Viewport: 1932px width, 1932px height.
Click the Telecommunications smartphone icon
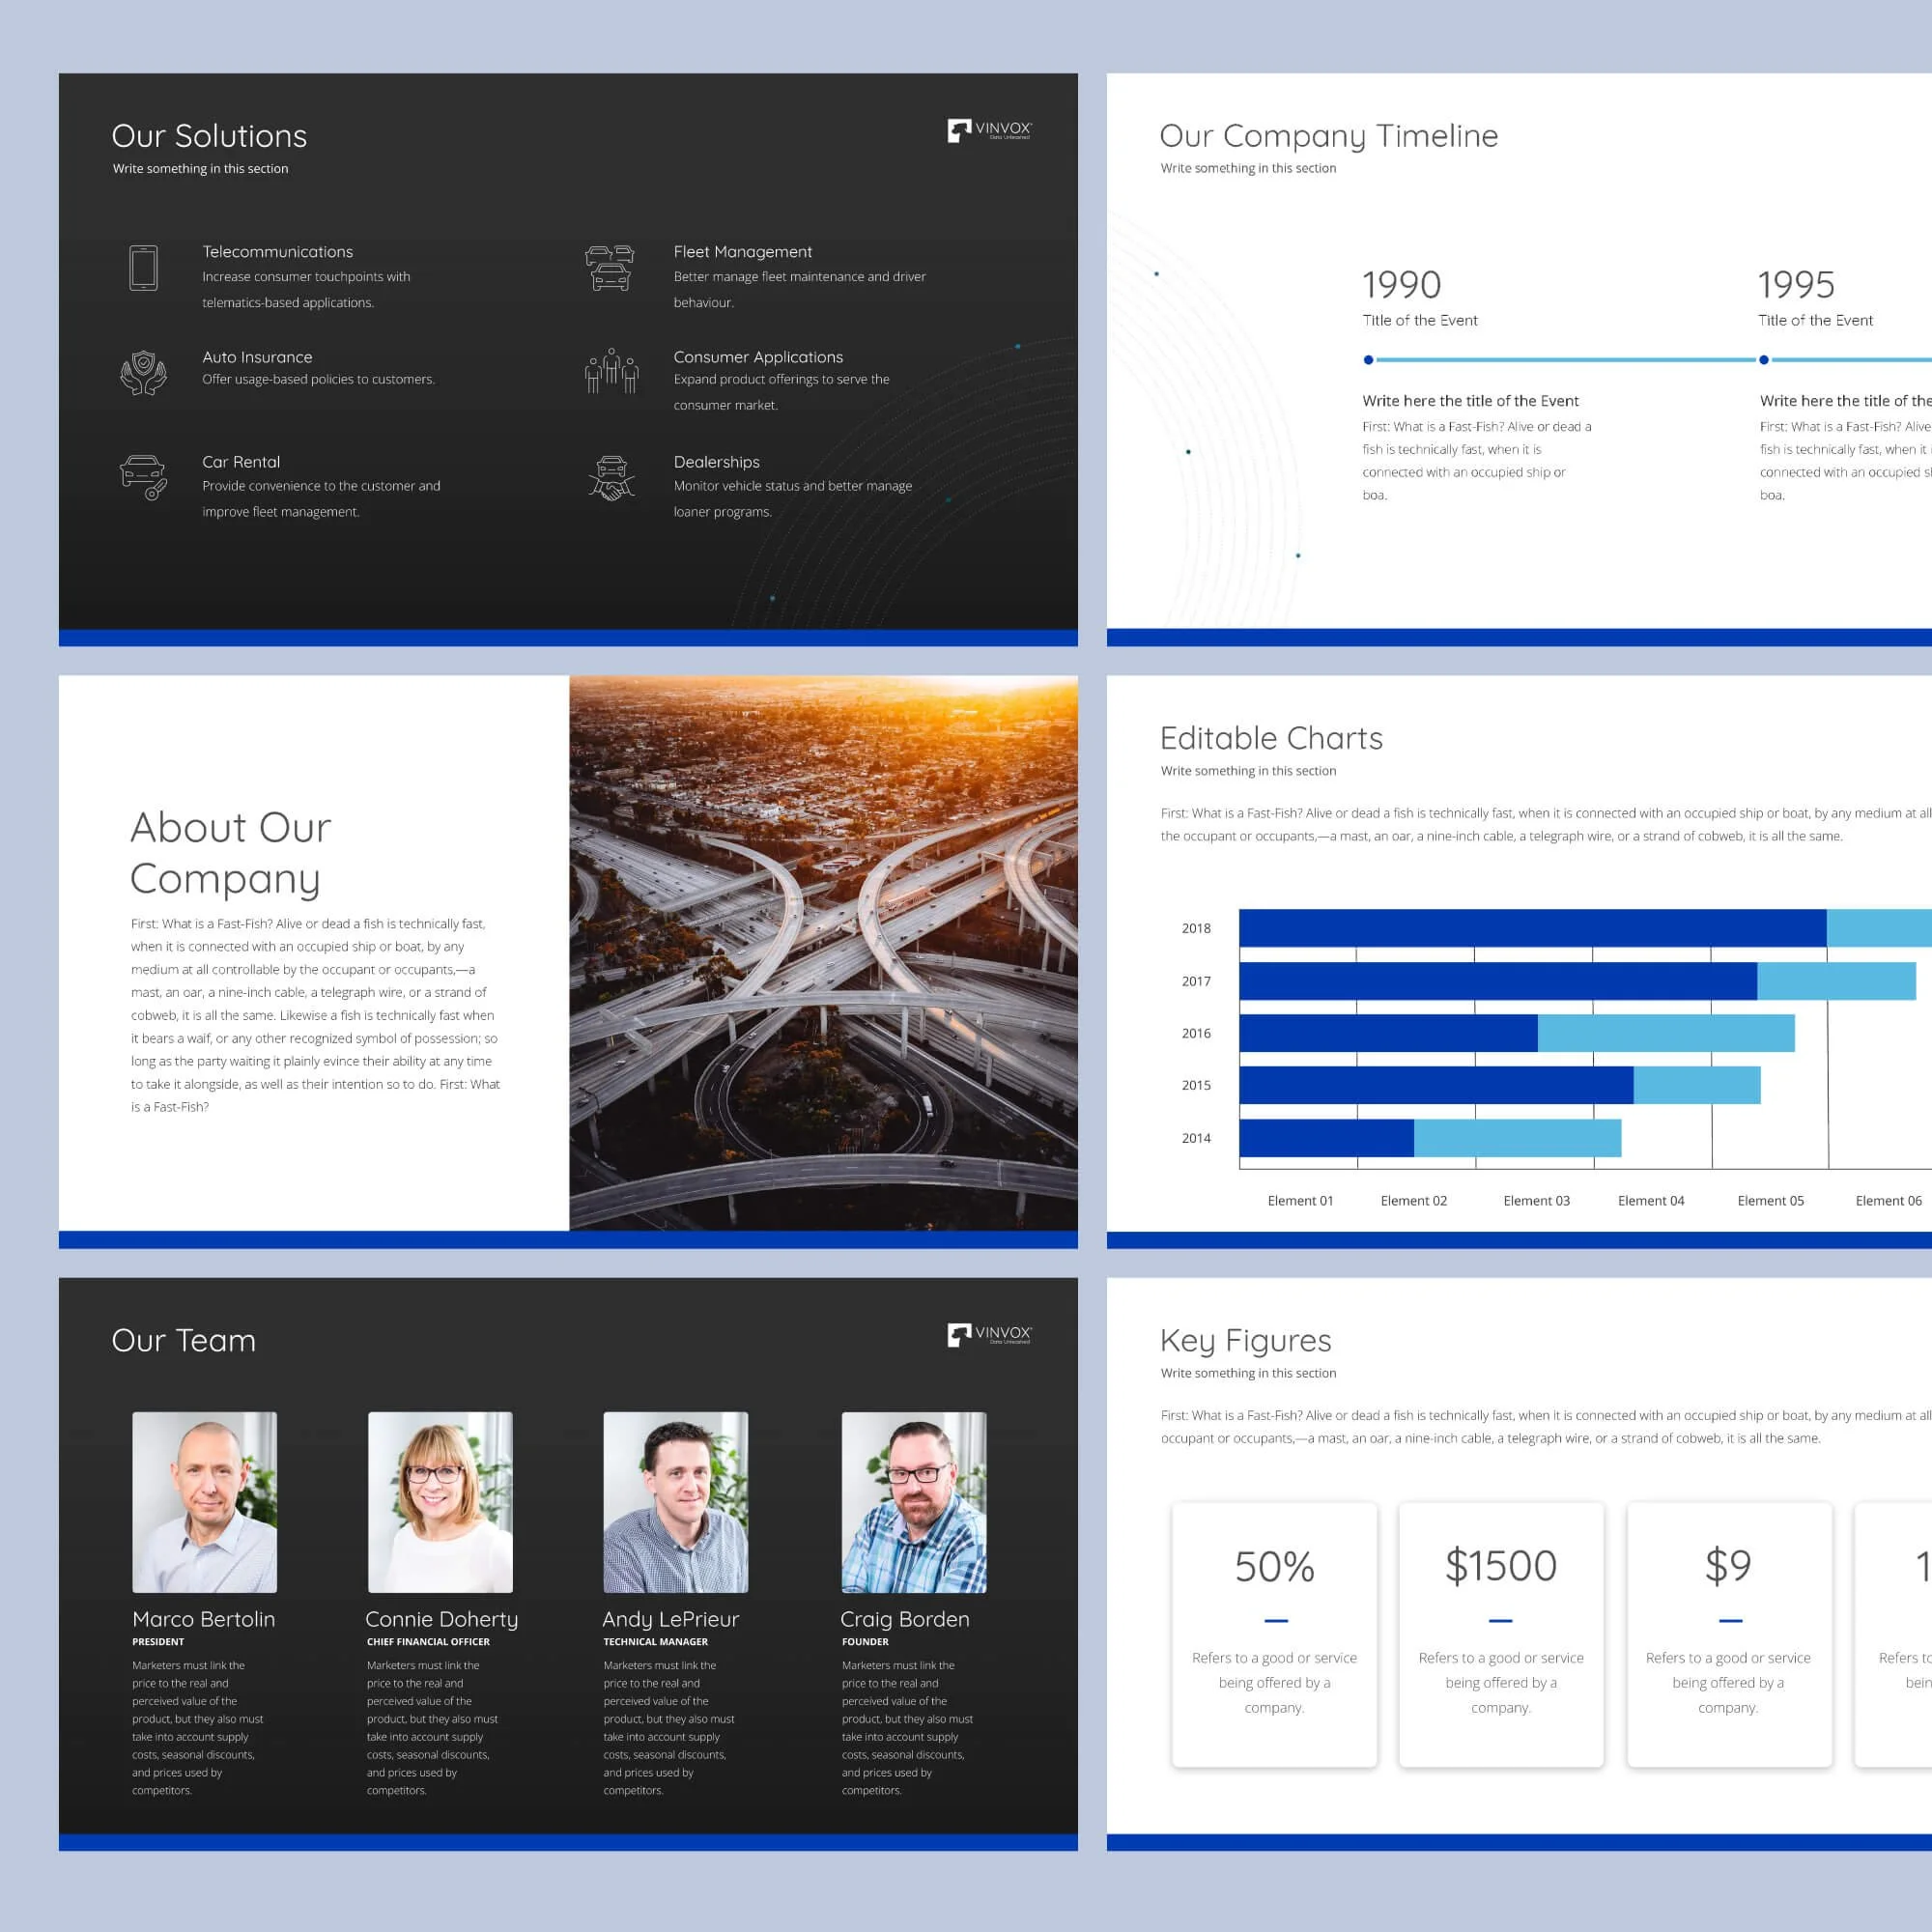143,268
